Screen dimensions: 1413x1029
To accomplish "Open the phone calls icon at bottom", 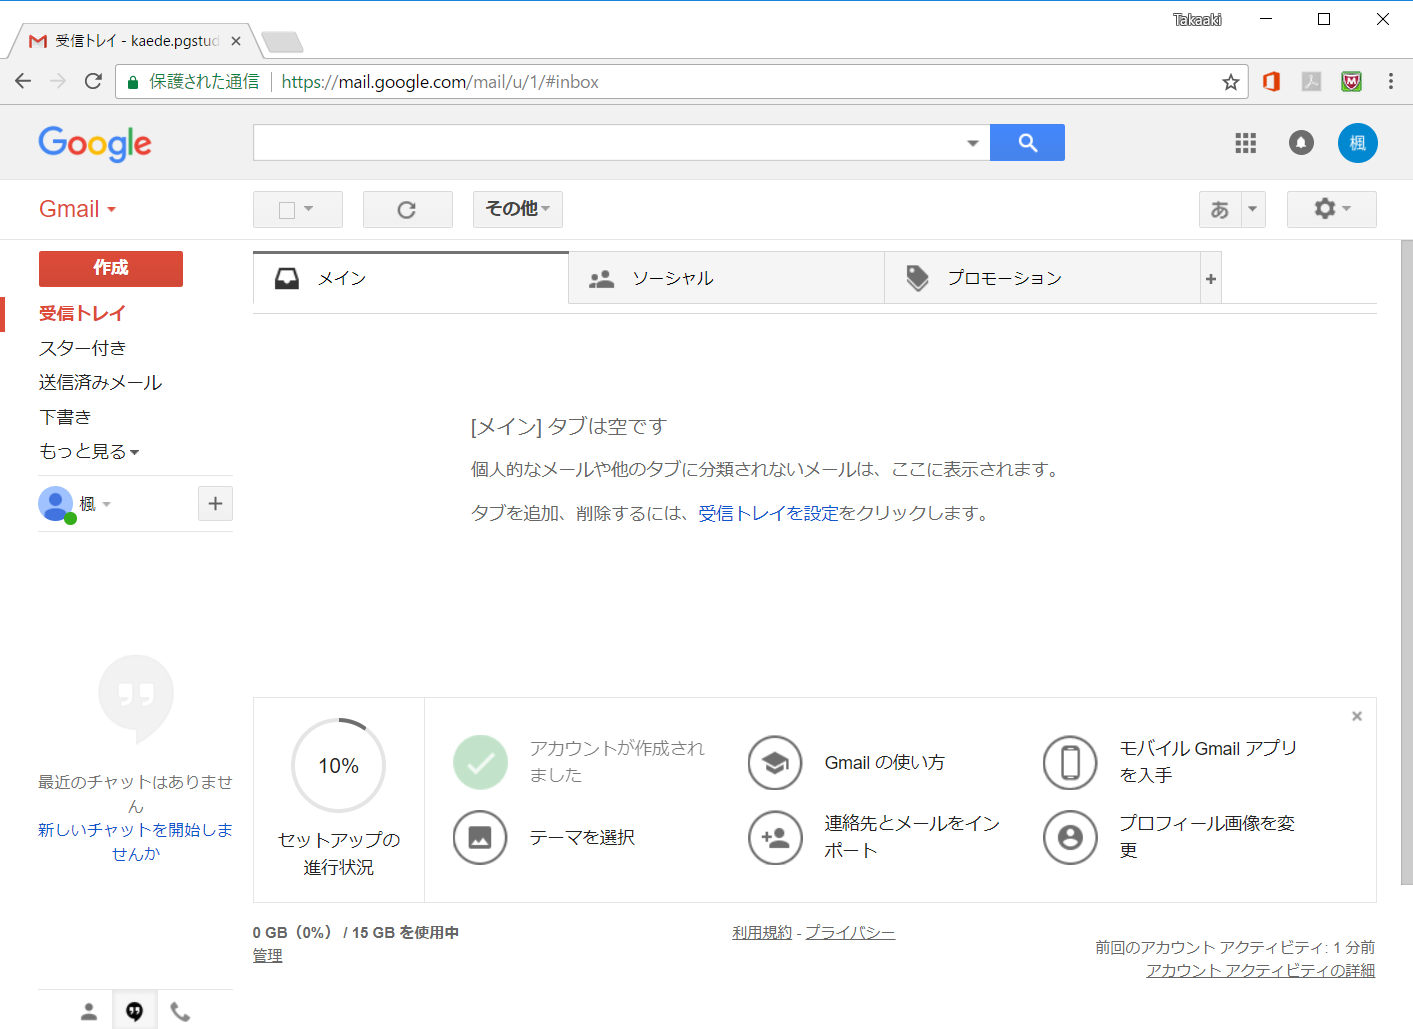I will (180, 1012).
